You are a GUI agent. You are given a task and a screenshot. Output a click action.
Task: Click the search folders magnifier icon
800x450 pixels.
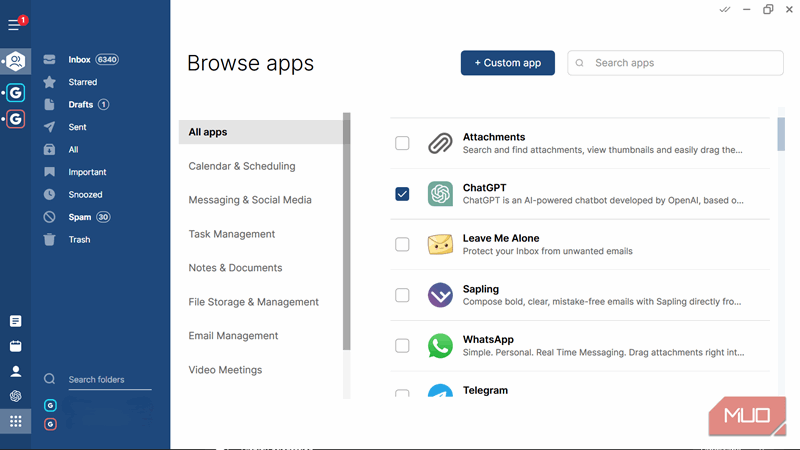[x=49, y=379]
